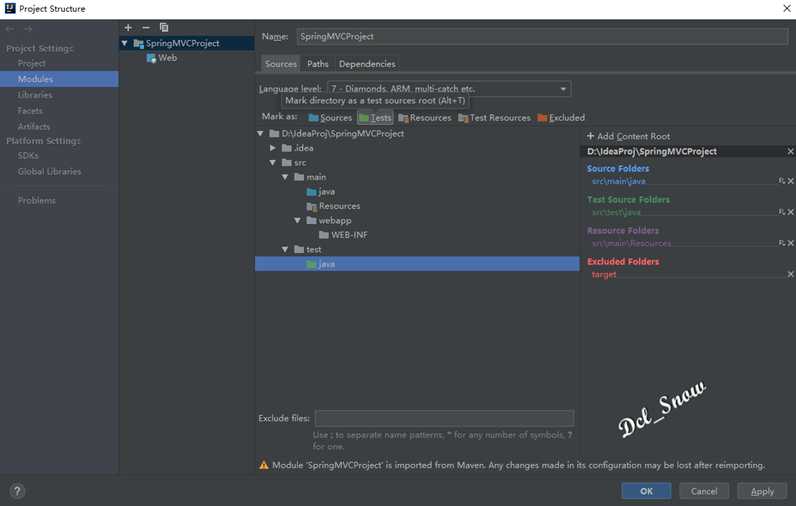The image size is (796, 506).
Task: Click the forward navigation arrow
Action: tap(28, 29)
